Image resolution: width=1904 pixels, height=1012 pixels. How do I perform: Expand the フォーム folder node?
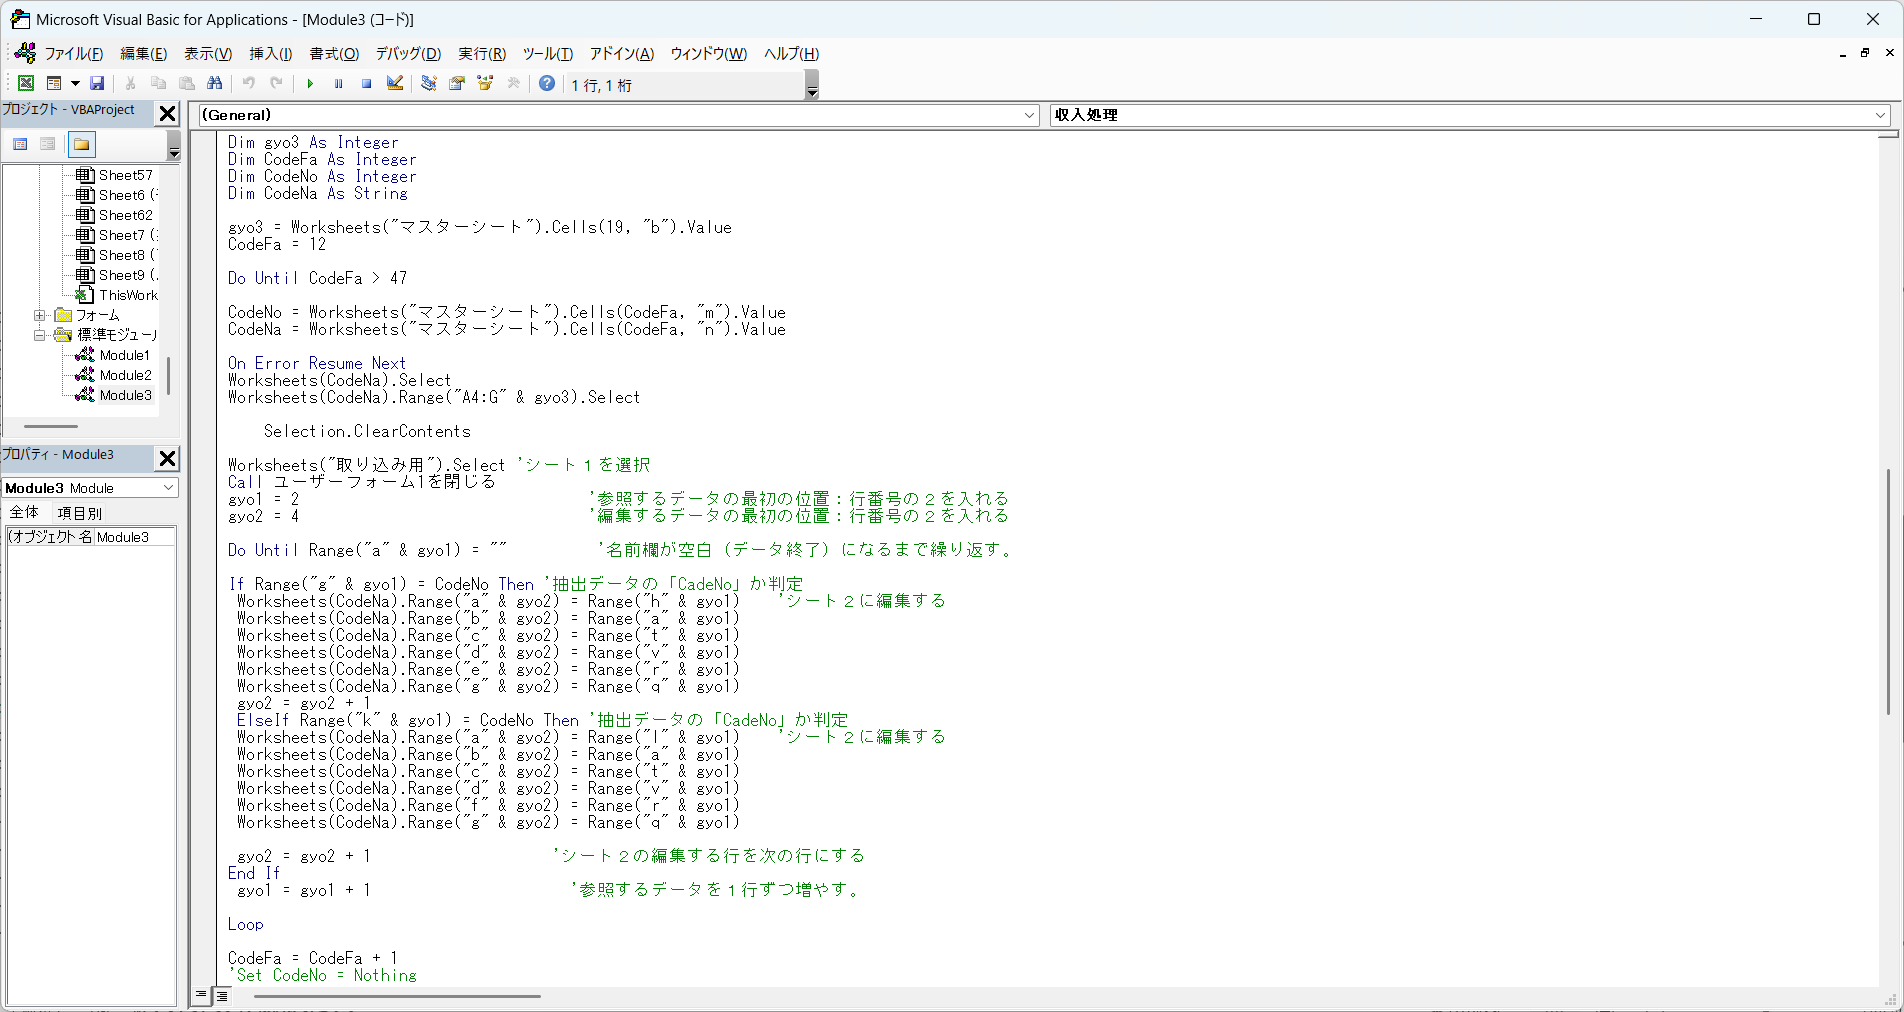pos(39,315)
